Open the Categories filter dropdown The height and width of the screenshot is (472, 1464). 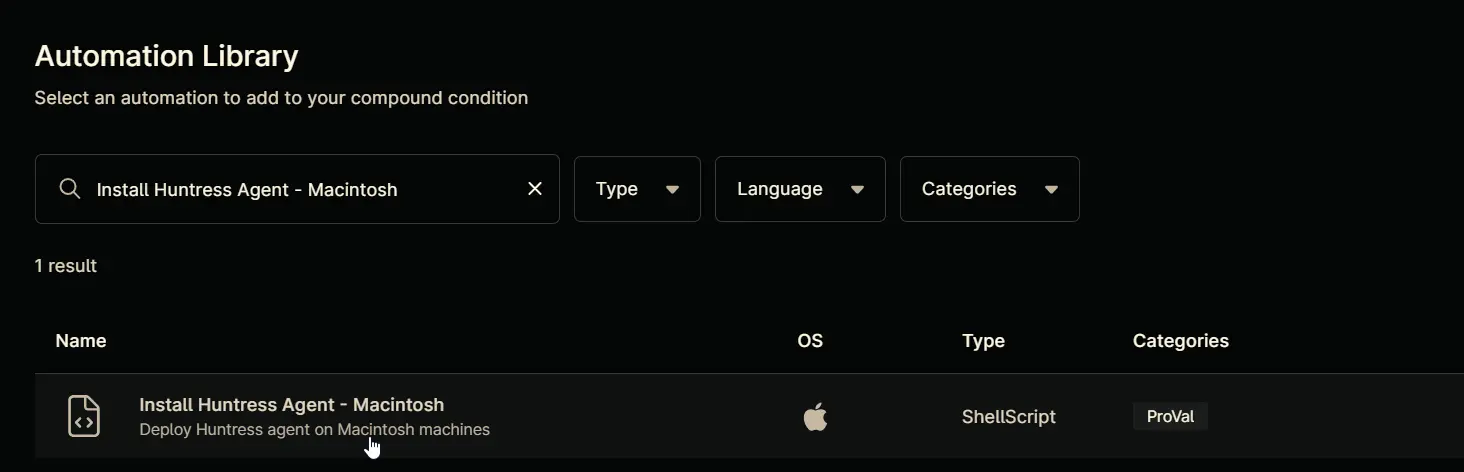click(990, 189)
